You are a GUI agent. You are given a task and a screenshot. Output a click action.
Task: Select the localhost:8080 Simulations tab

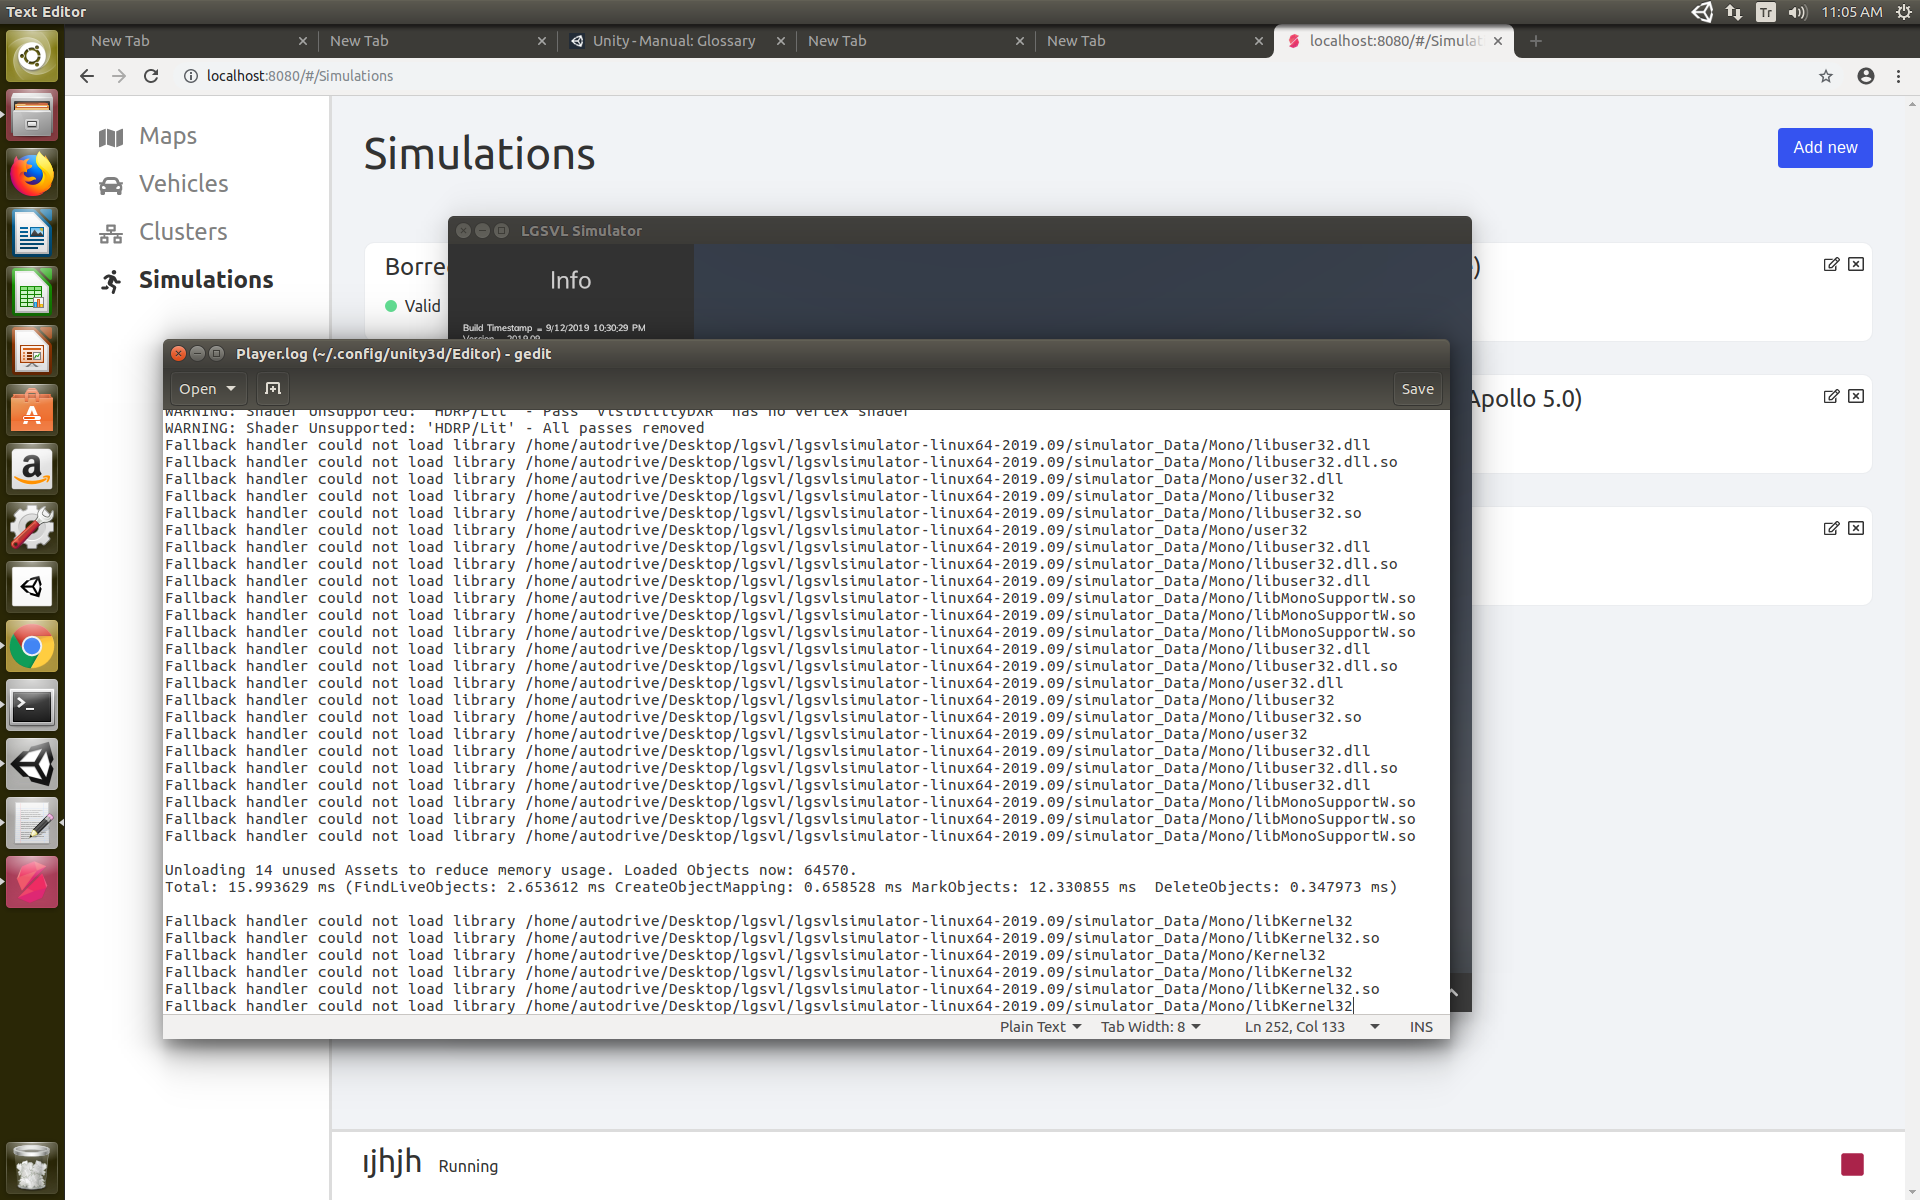click(x=1390, y=41)
